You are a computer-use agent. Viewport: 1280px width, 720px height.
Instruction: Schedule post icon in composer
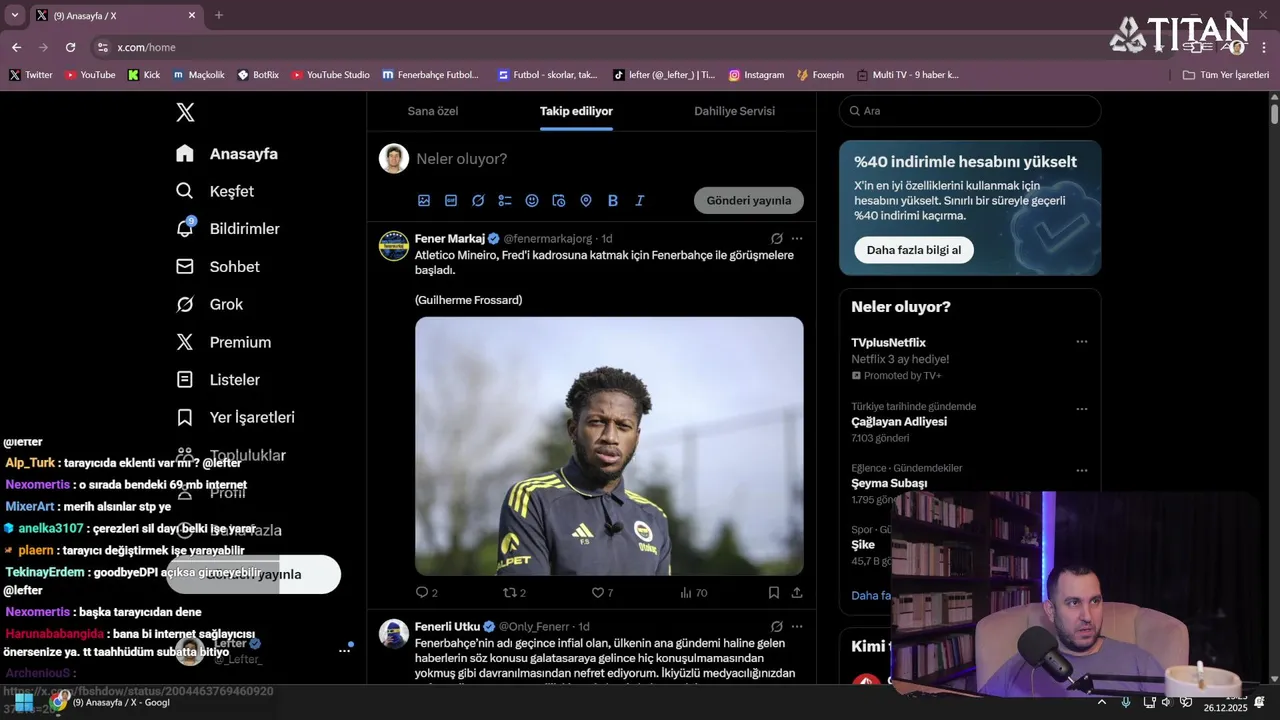tap(559, 201)
